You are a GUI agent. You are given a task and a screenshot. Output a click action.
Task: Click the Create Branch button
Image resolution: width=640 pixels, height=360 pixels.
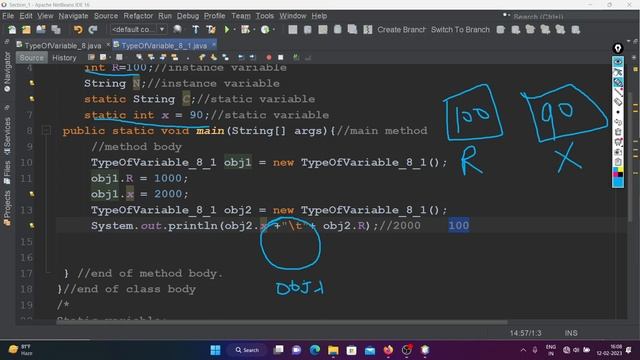[x=402, y=29]
